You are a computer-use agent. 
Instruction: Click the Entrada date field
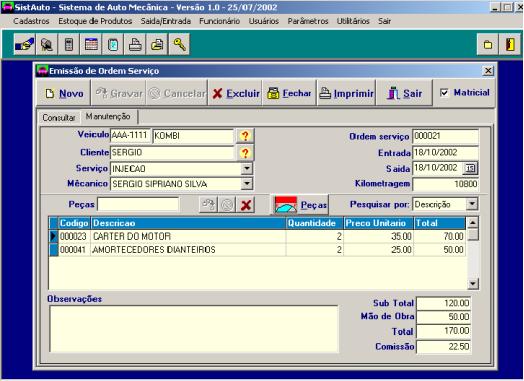click(x=445, y=153)
